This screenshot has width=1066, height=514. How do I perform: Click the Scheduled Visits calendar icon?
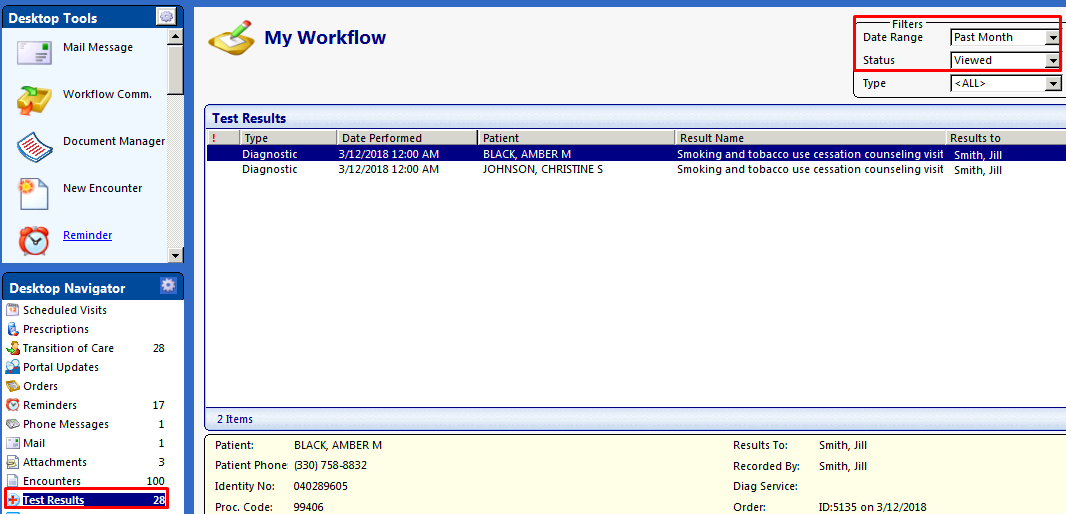[12, 310]
